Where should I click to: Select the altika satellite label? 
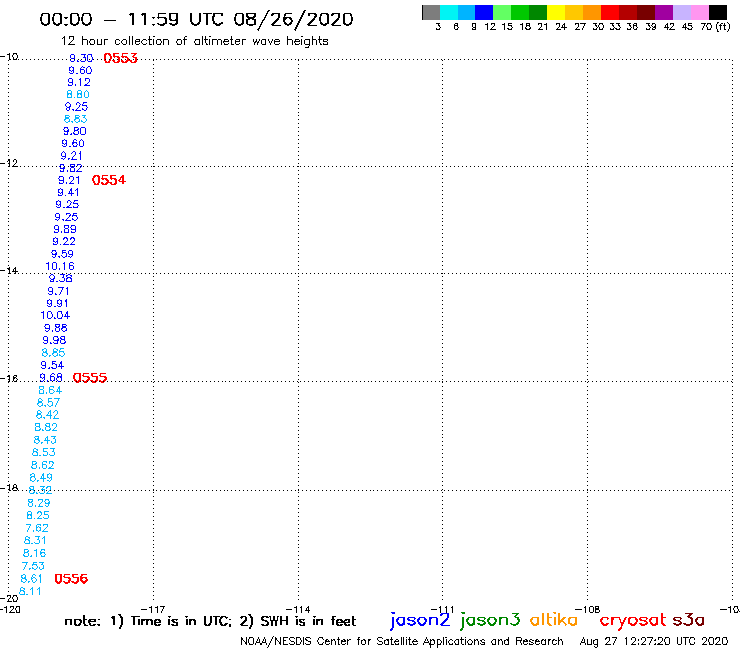pyautogui.click(x=554, y=620)
